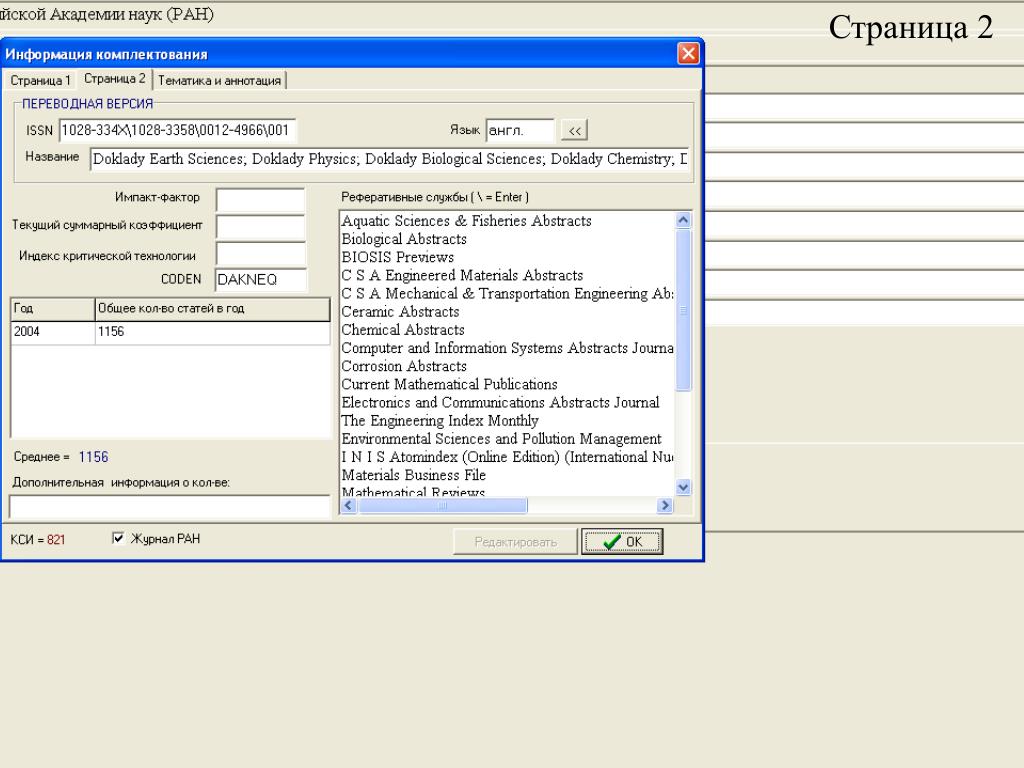Focus the Импакт-фактор input field

261,199
